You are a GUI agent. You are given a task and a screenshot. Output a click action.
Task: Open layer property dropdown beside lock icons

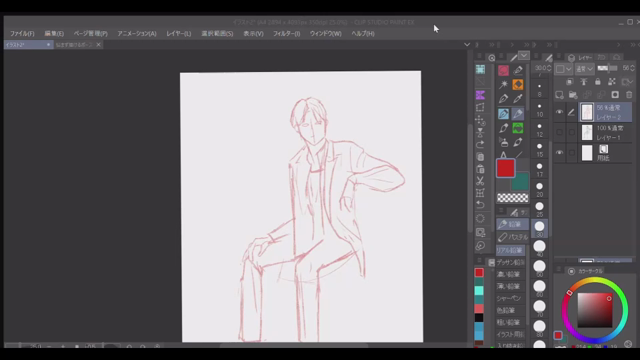coord(627,82)
